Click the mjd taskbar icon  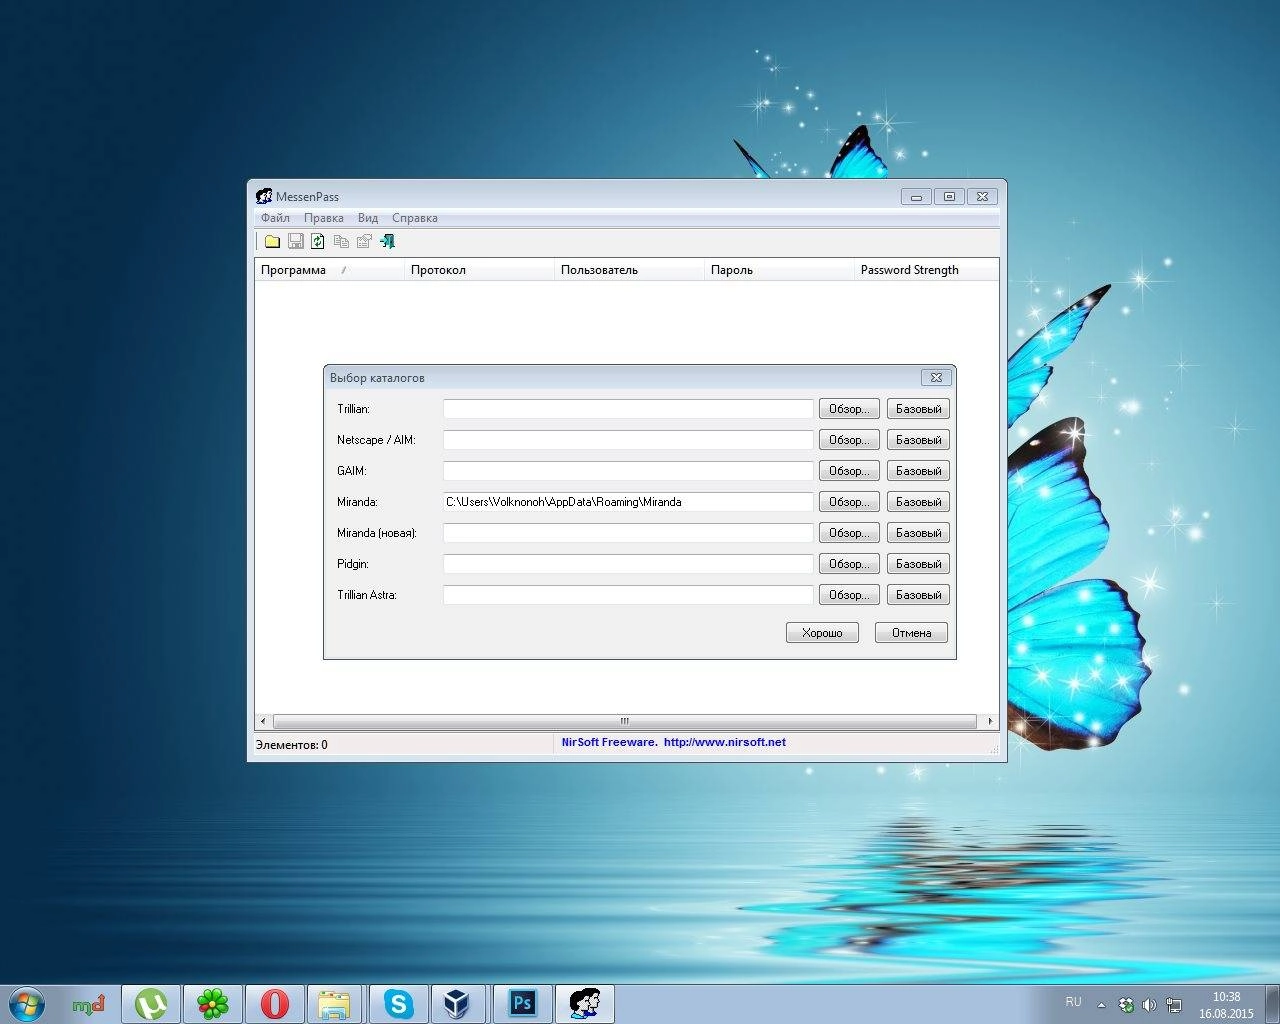[x=89, y=1004]
